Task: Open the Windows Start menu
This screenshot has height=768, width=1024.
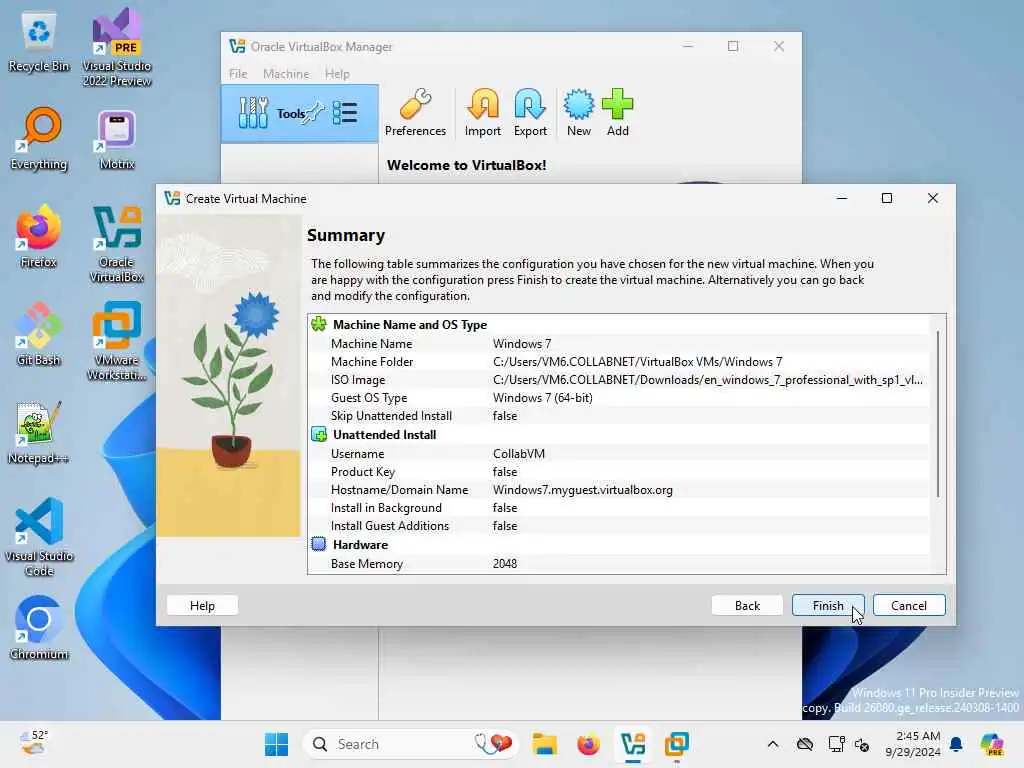Action: point(276,744)
